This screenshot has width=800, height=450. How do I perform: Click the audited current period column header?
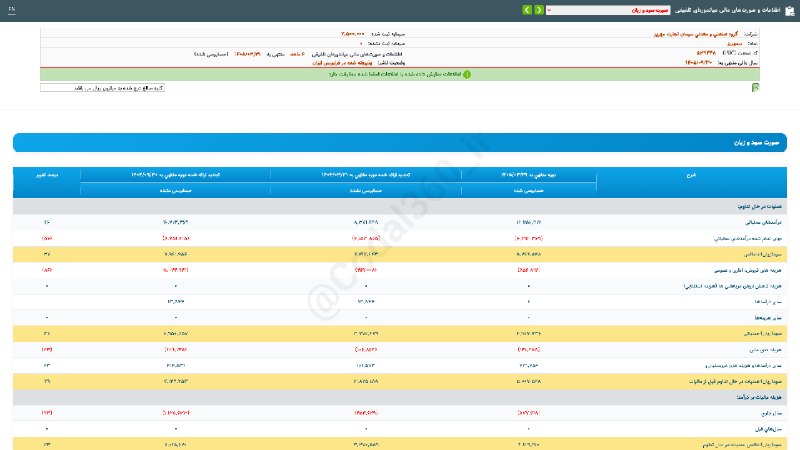click(x=529, y=175)
